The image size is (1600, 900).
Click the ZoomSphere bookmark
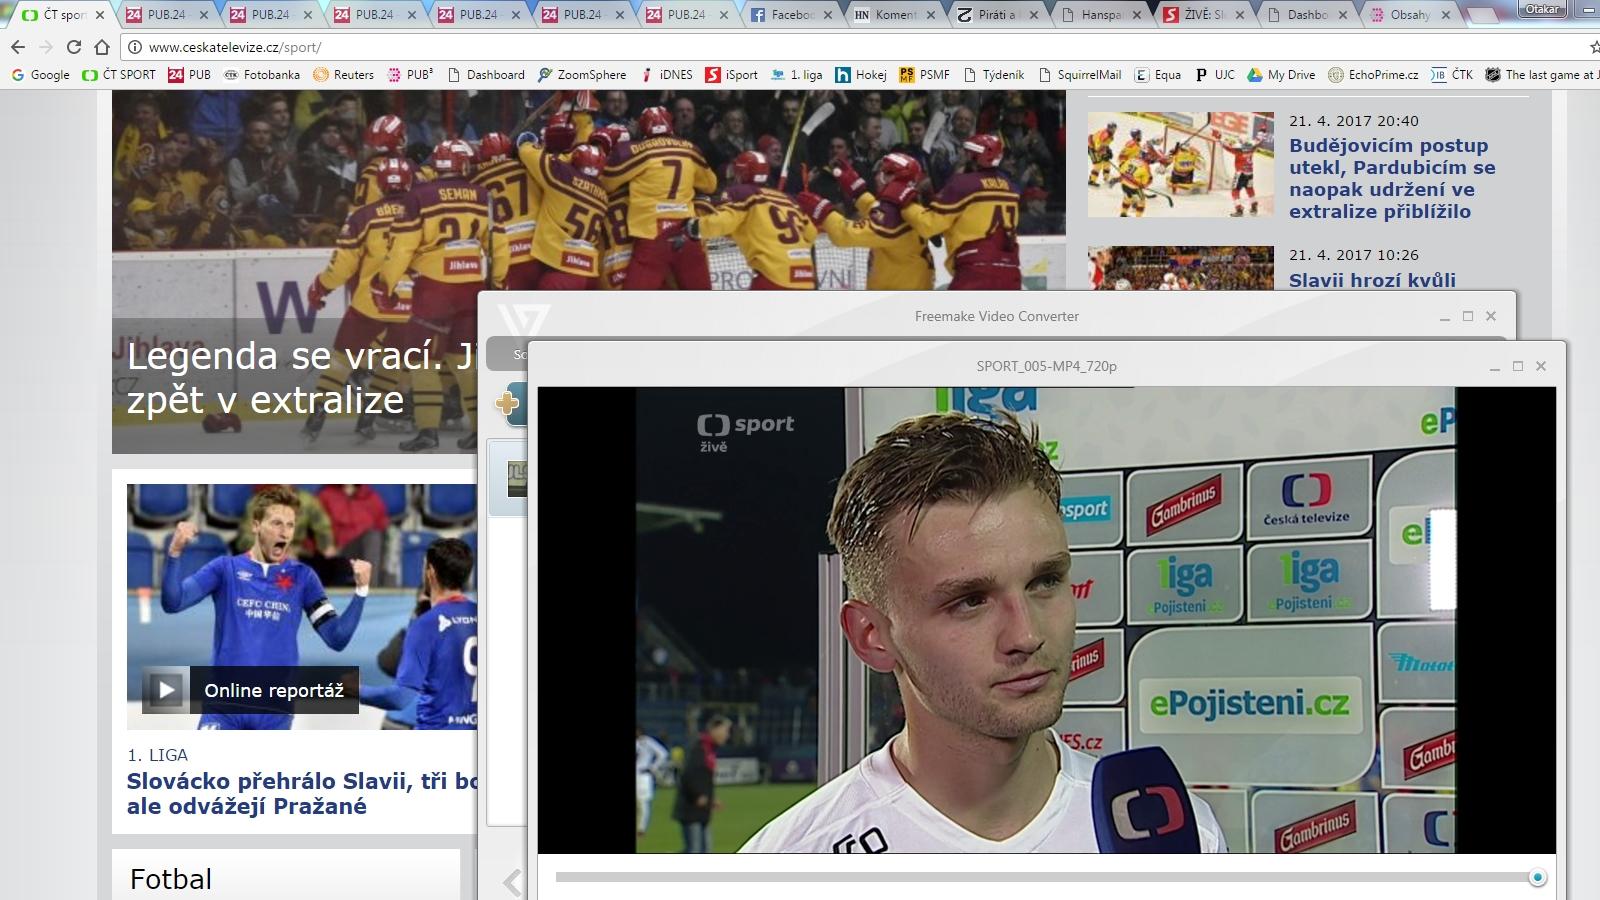(582, 75)
